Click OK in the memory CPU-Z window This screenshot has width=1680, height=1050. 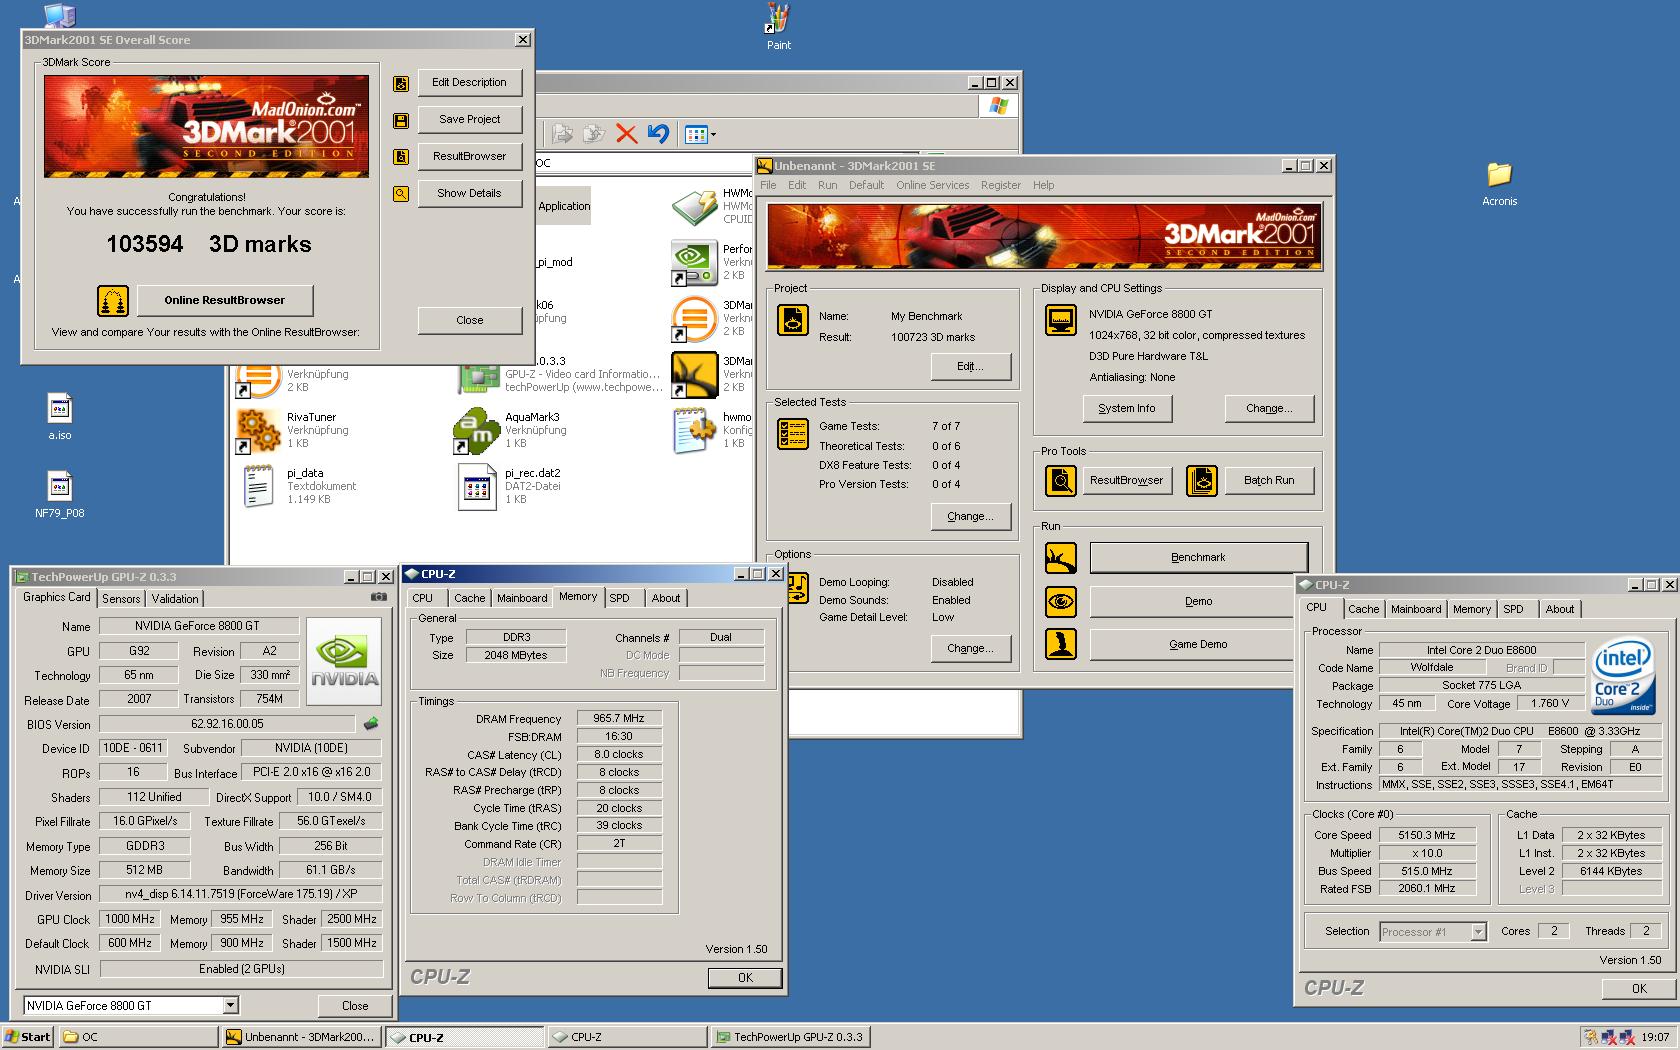click(745, 978)
